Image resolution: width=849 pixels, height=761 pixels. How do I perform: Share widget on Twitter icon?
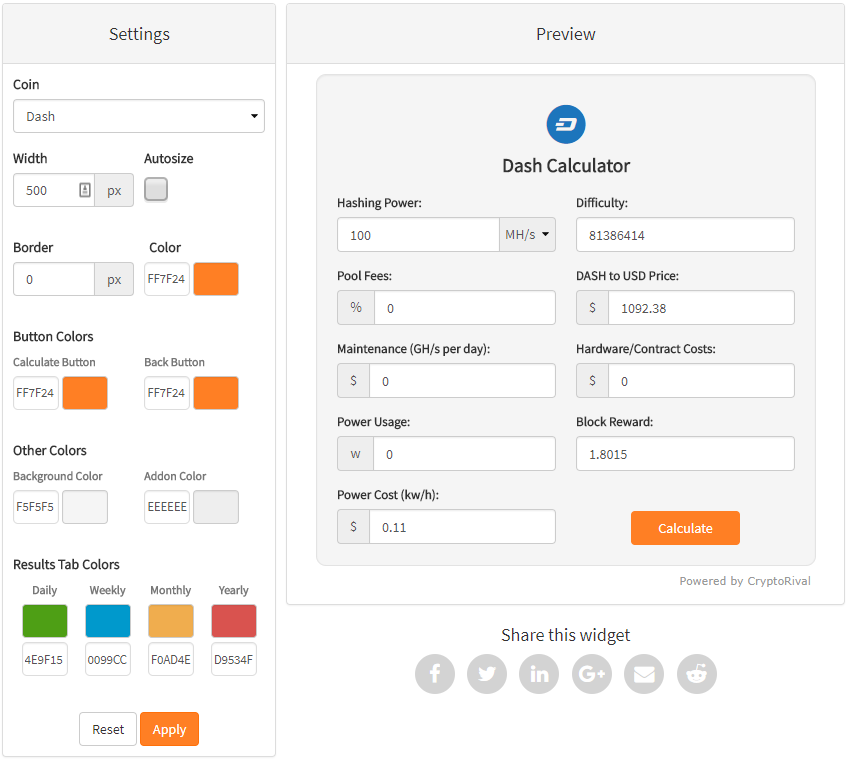[x=487, y=674]
